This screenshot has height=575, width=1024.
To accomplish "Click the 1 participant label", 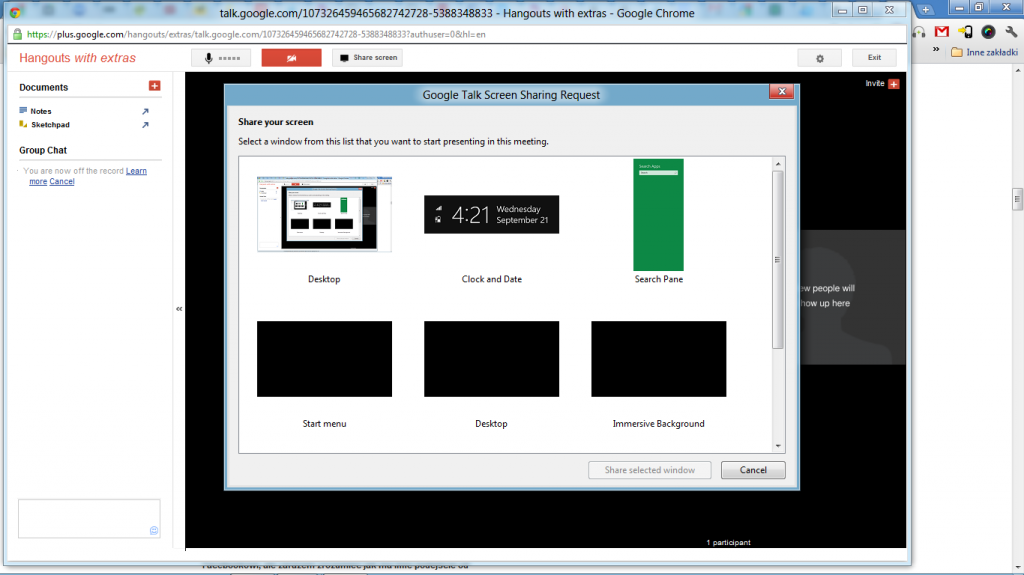I will pyautogui.click(x=728, y=542).
